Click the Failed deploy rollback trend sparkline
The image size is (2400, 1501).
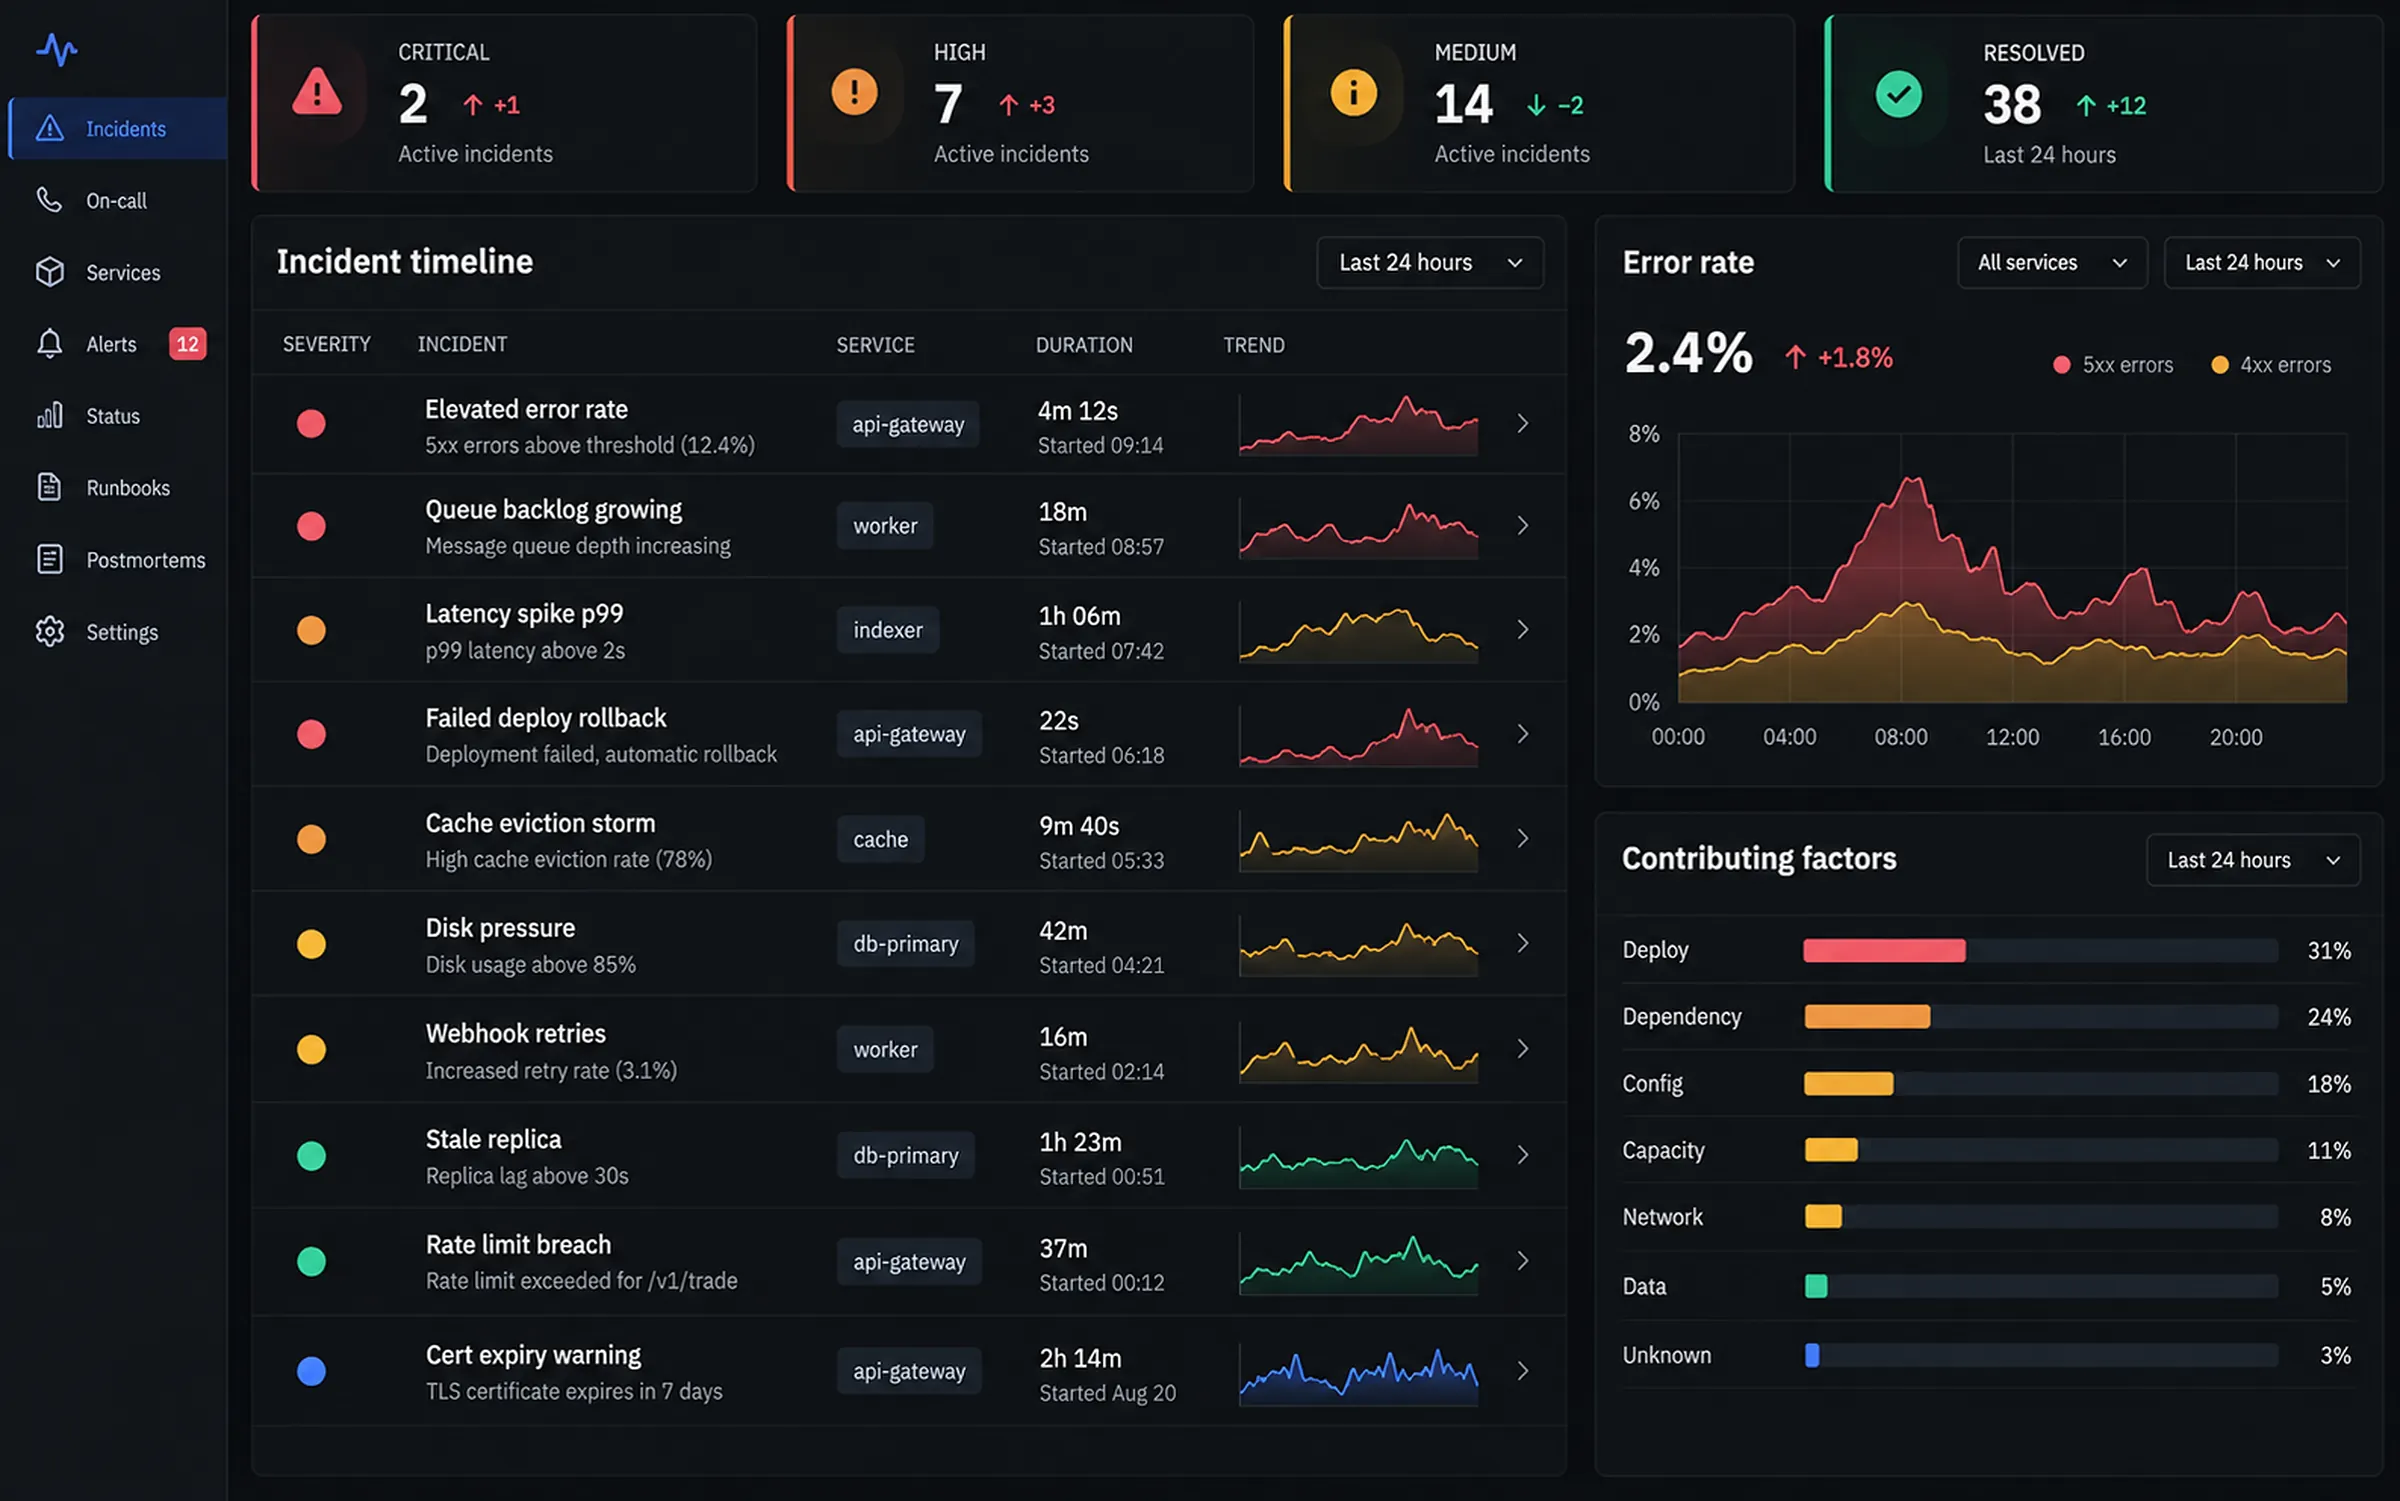click(1358, 736)
